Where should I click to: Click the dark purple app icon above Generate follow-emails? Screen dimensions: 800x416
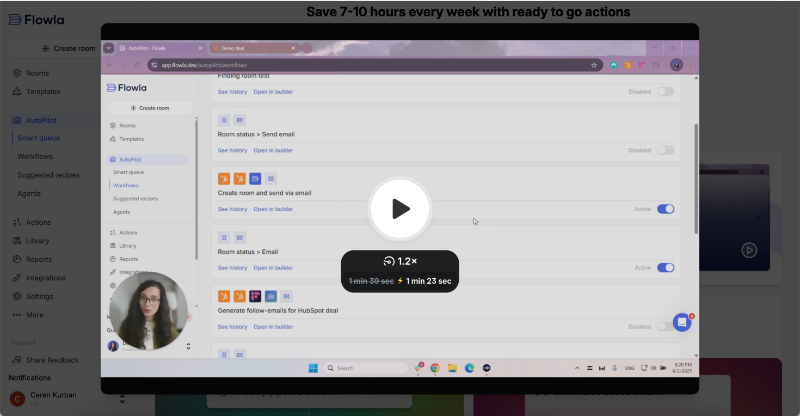pyautogui.click(x=255, y=296)
